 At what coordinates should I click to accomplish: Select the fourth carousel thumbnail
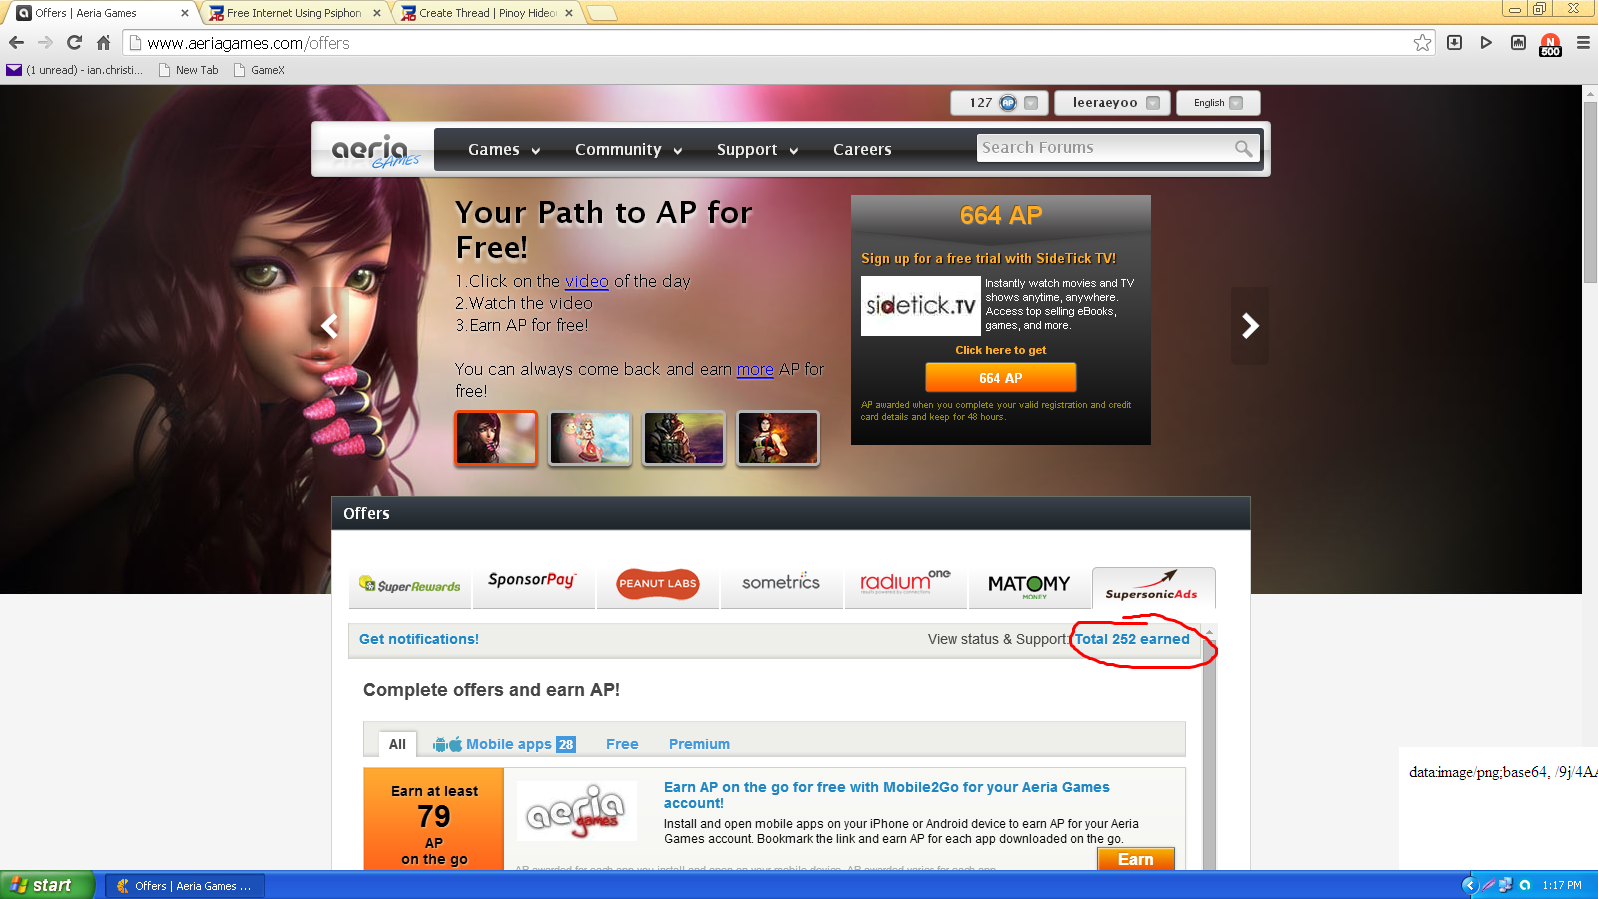(778, 438)
